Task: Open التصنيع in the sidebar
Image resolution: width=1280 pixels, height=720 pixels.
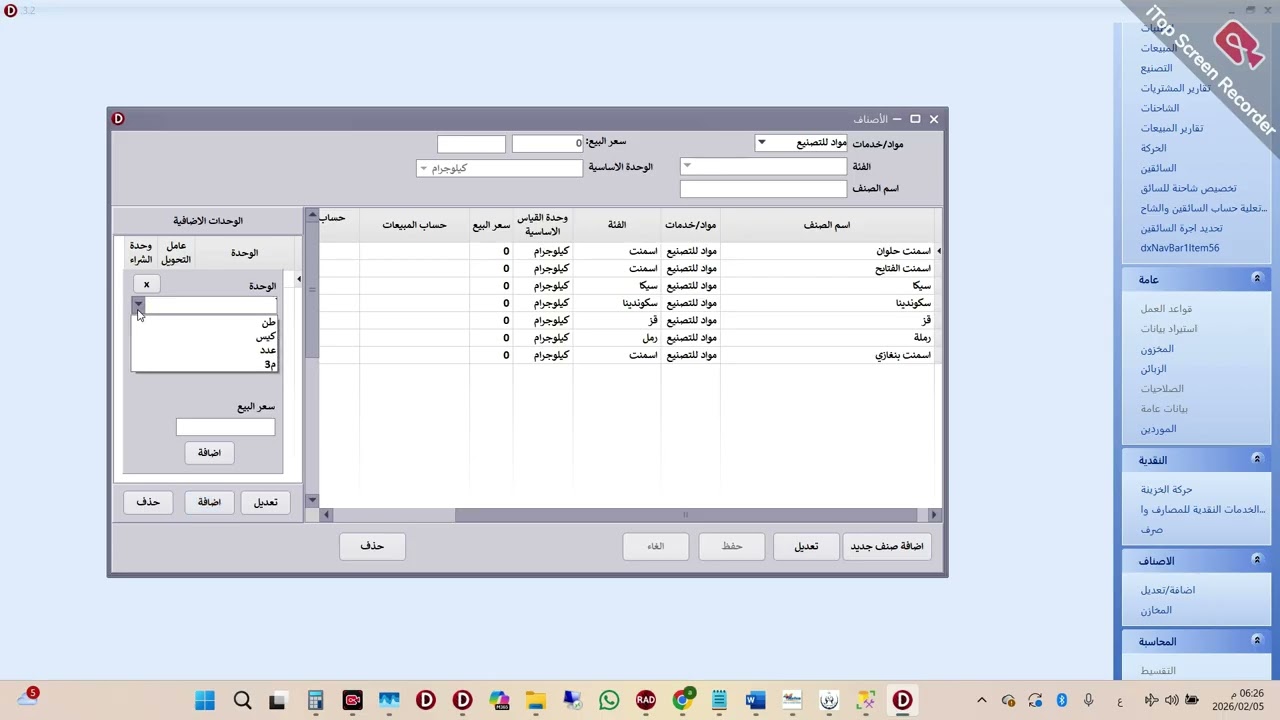Action: click(x=1156, y=68)
